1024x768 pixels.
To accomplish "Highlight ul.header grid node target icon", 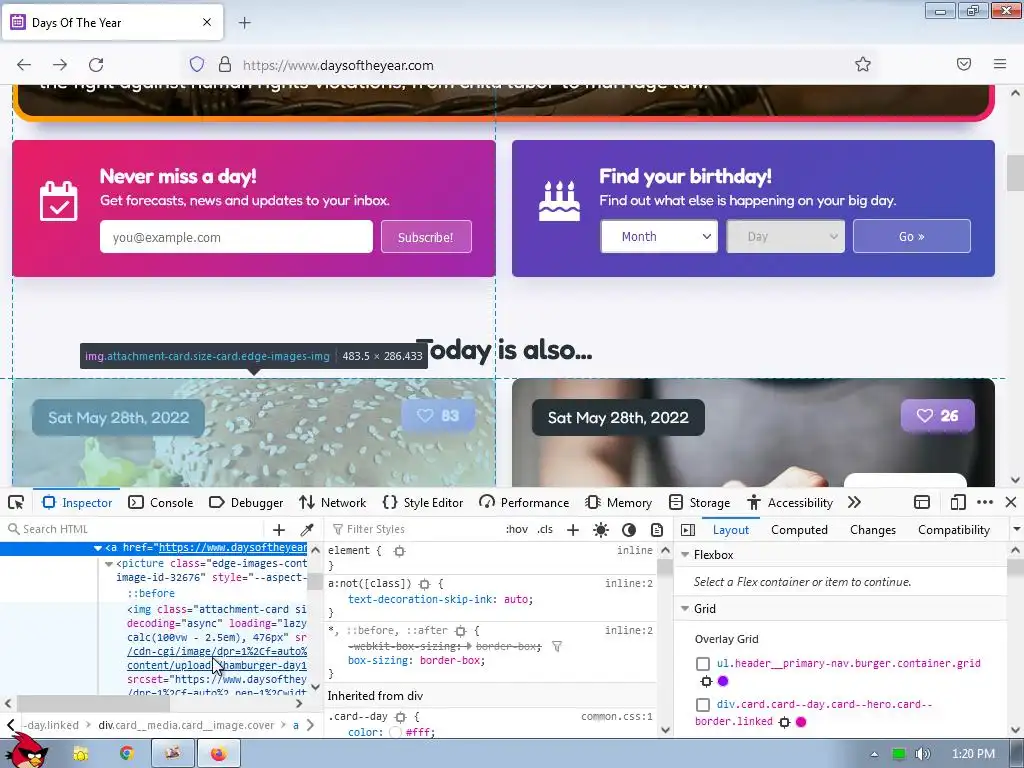I will coord(706,681).
